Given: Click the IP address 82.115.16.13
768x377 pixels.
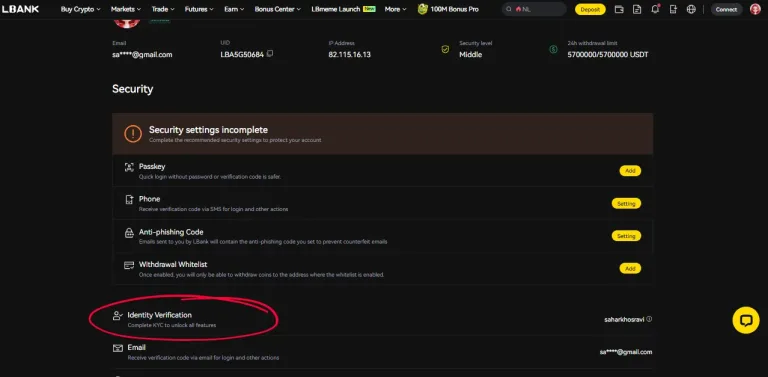Looking at the screenshot, I should tap(349, 55).
